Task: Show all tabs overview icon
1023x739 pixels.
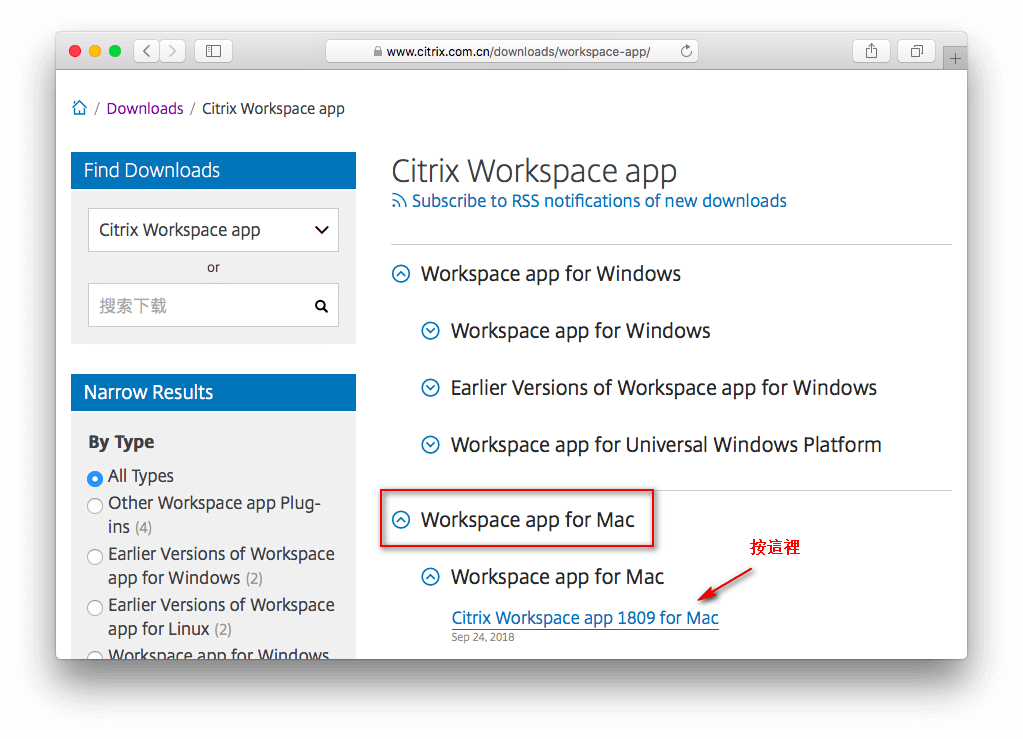Action: [917, 51]
